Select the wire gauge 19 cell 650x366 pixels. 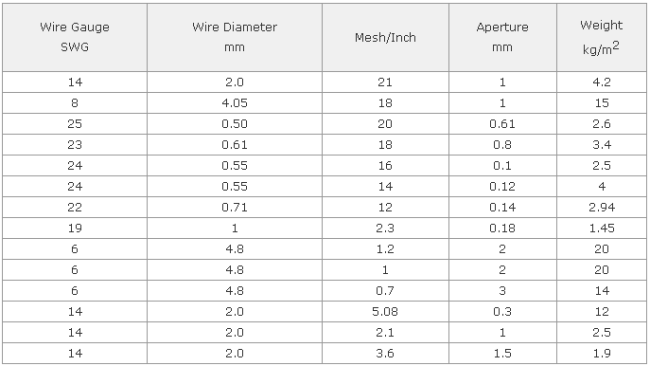pos(75,228)
